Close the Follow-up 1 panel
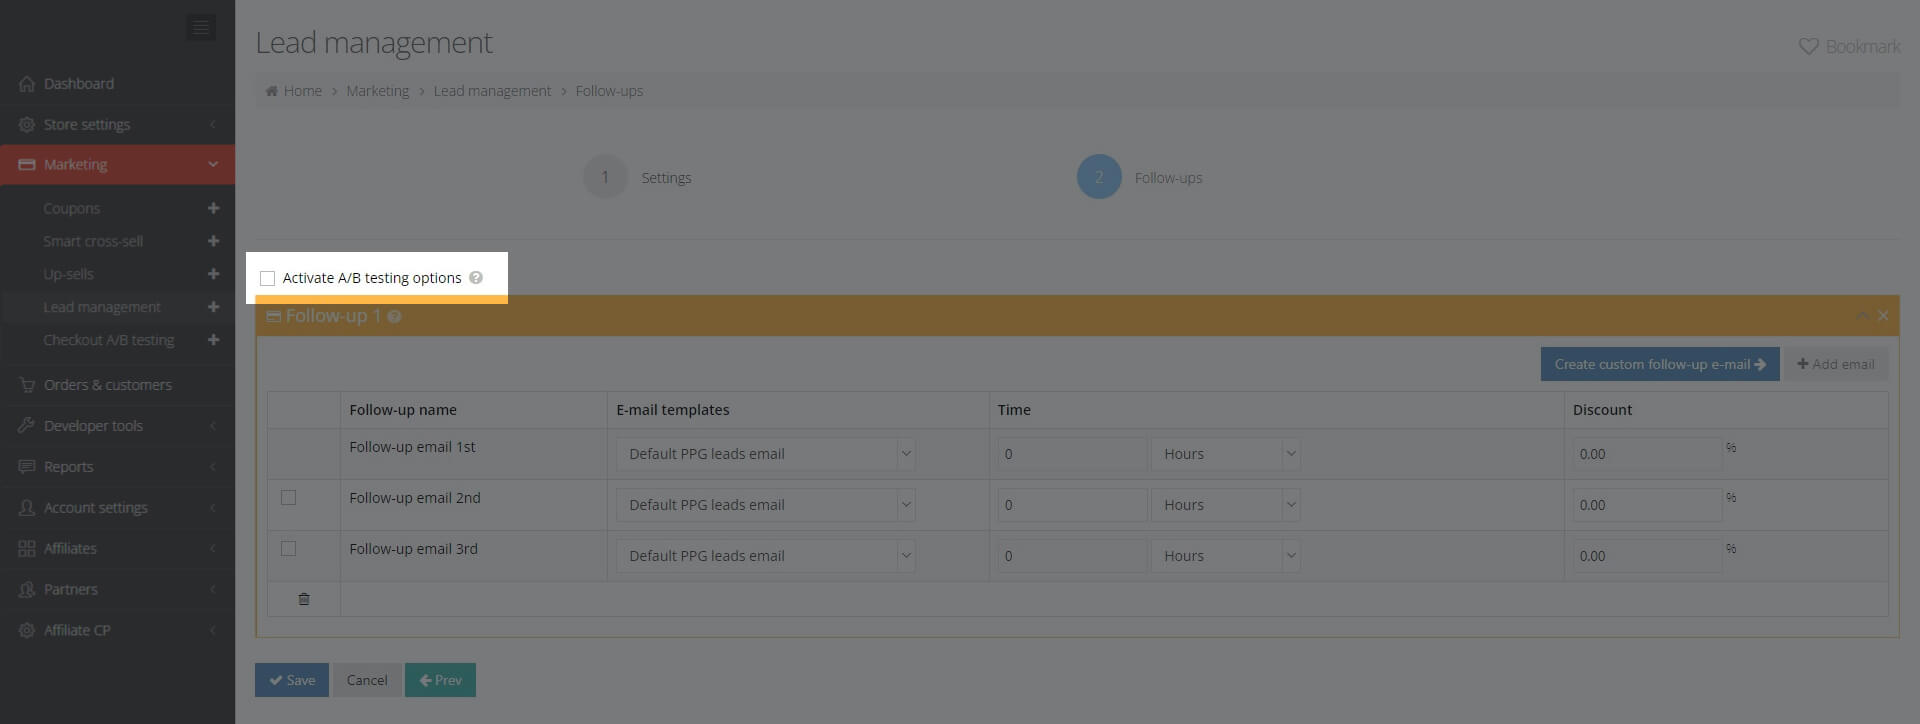 [x=1883, y=316]
